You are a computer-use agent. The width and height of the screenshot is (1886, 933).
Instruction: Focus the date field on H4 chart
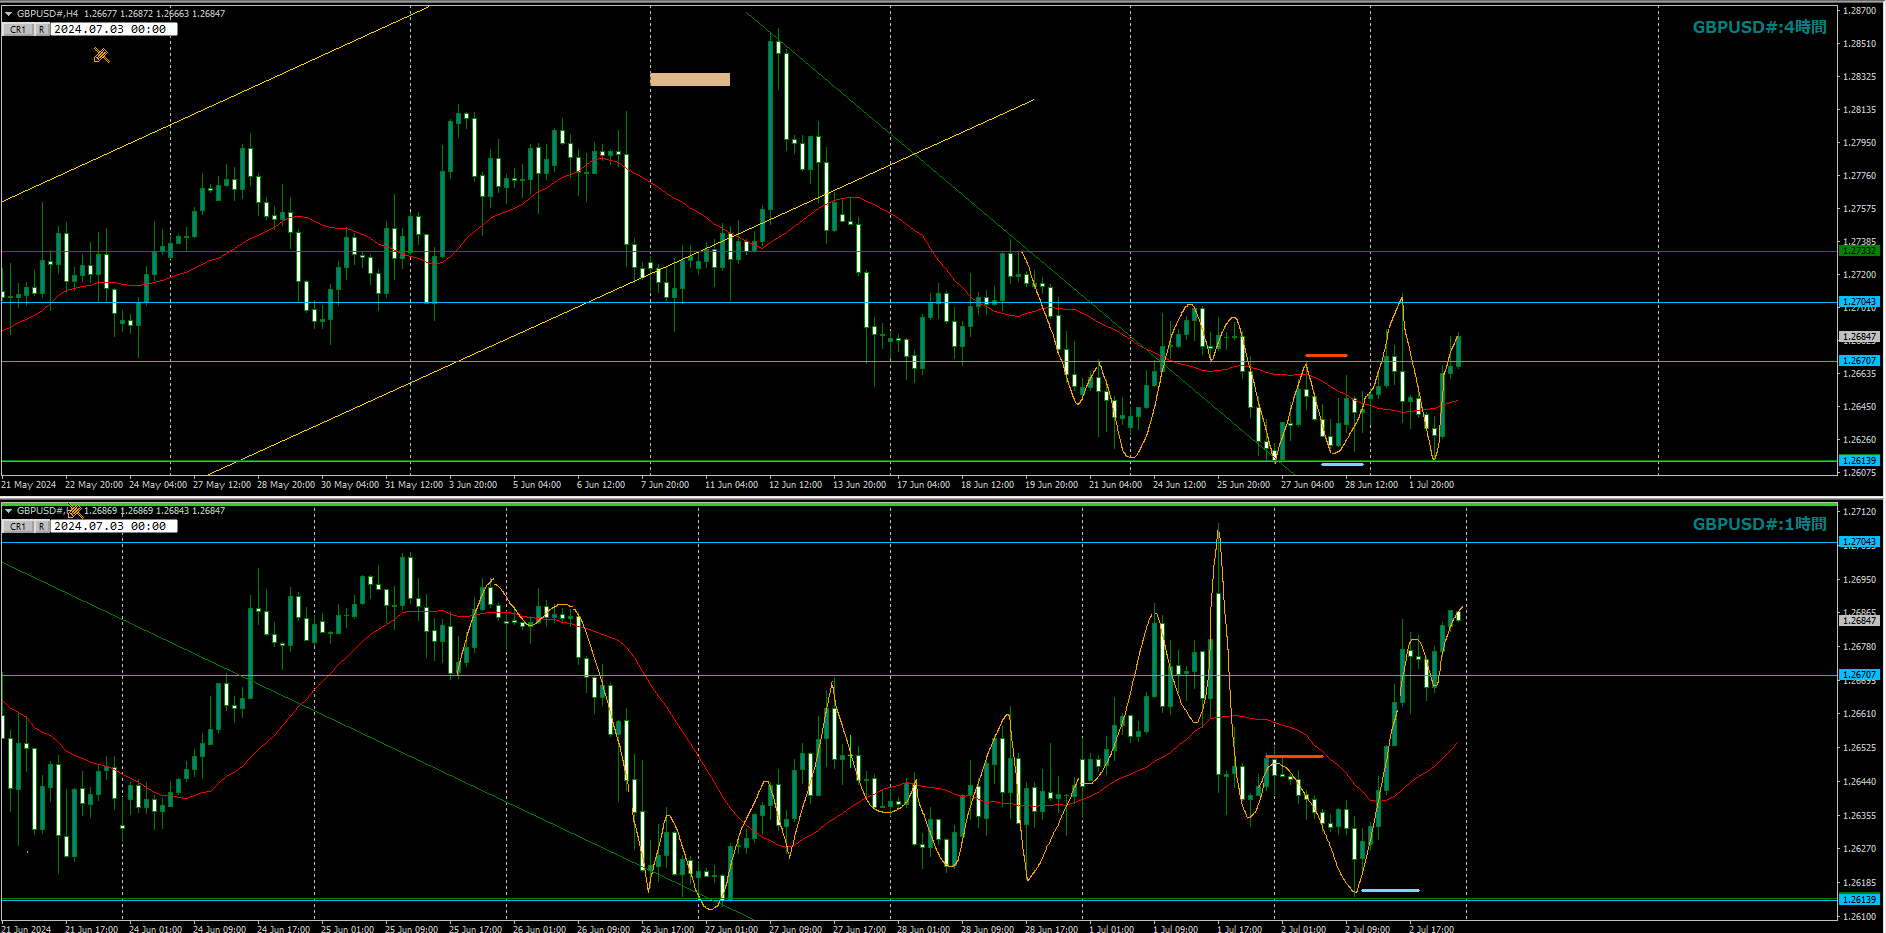113,30
